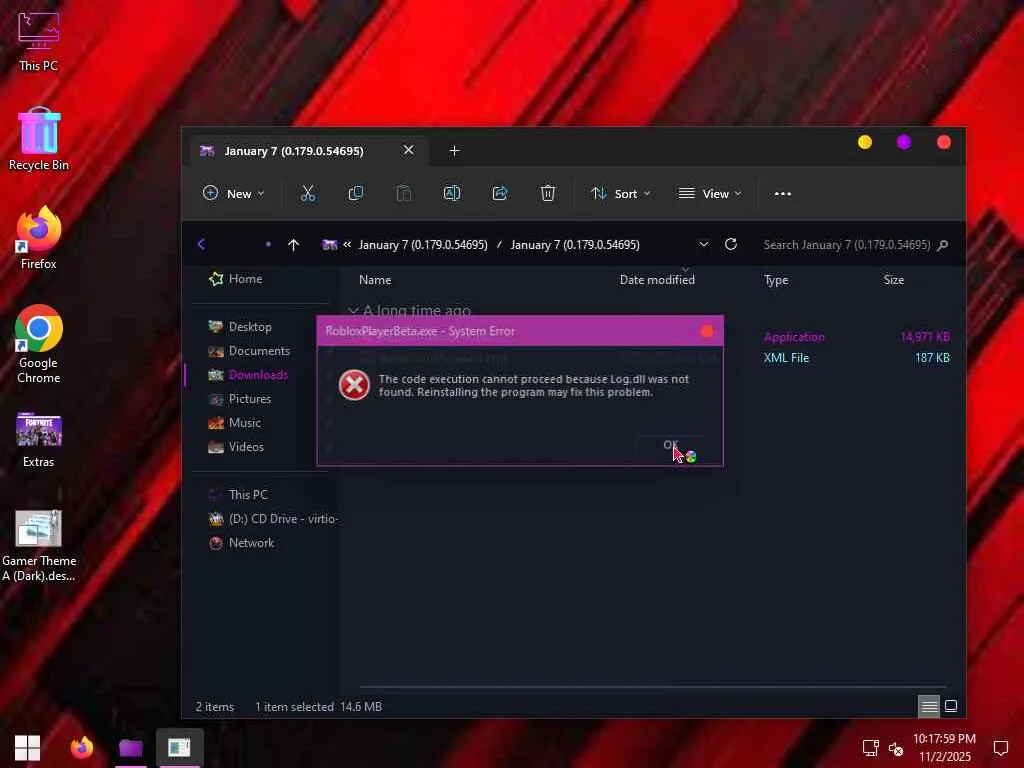
Task: Click the Rename icon in toolbar
Action: (x=452, y=193)
